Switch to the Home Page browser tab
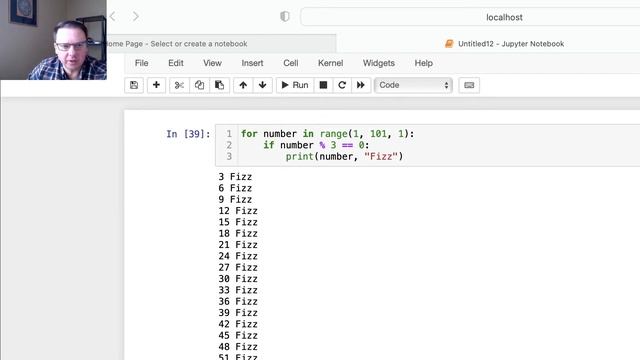This screenshot has width=640, height=360. pyautogui.click(x=222, y=44)
